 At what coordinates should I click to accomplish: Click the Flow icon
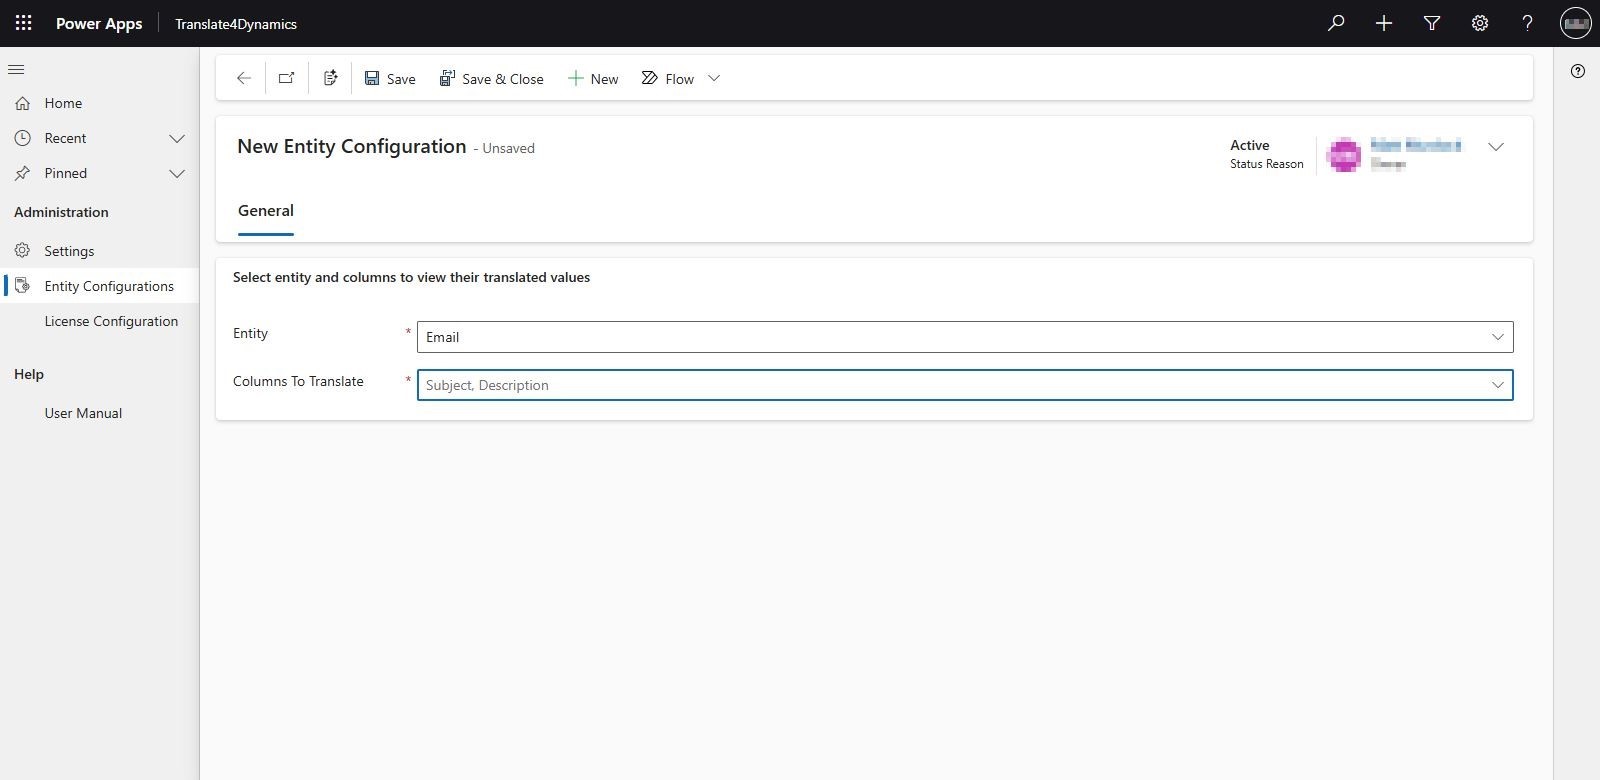point(650,78)
